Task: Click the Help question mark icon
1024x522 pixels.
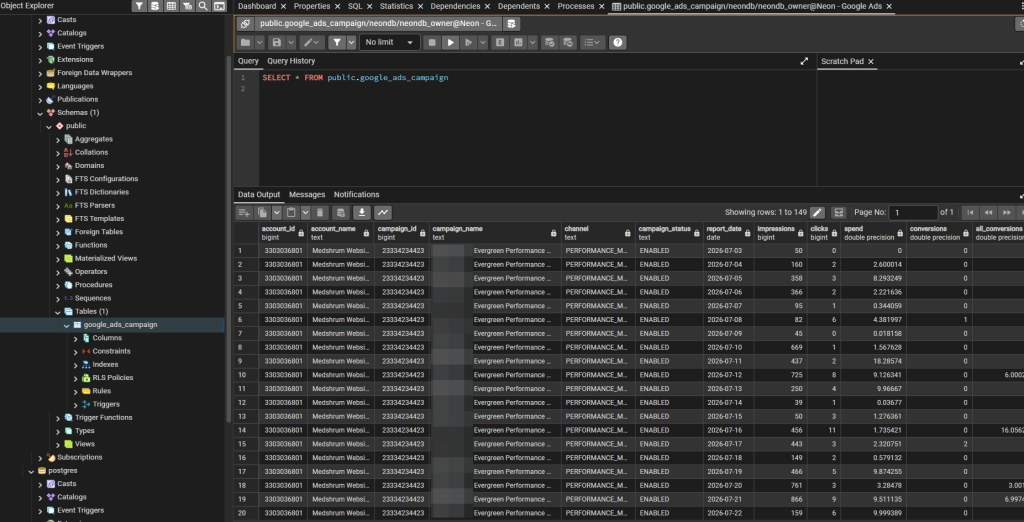Action: pyautogui.click(x=618, y=42)
